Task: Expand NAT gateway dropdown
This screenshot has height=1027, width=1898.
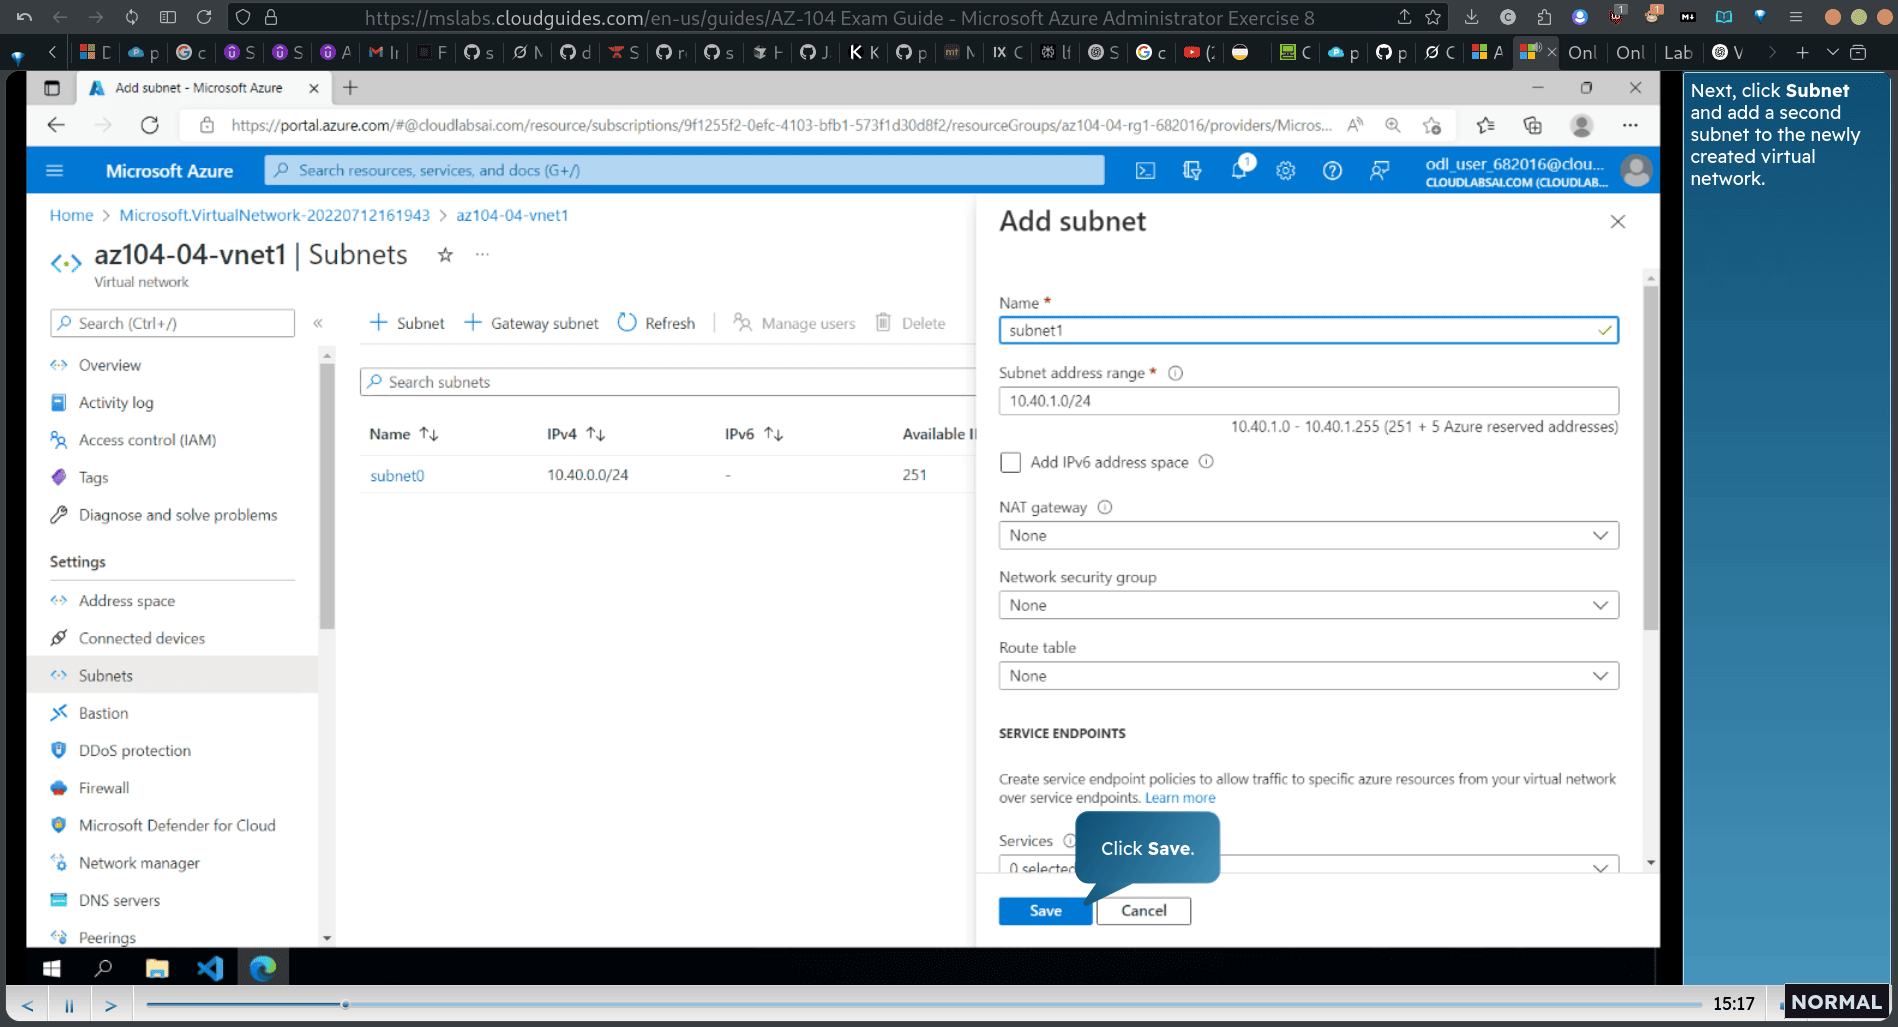Action: click(x=1308, y=536)
